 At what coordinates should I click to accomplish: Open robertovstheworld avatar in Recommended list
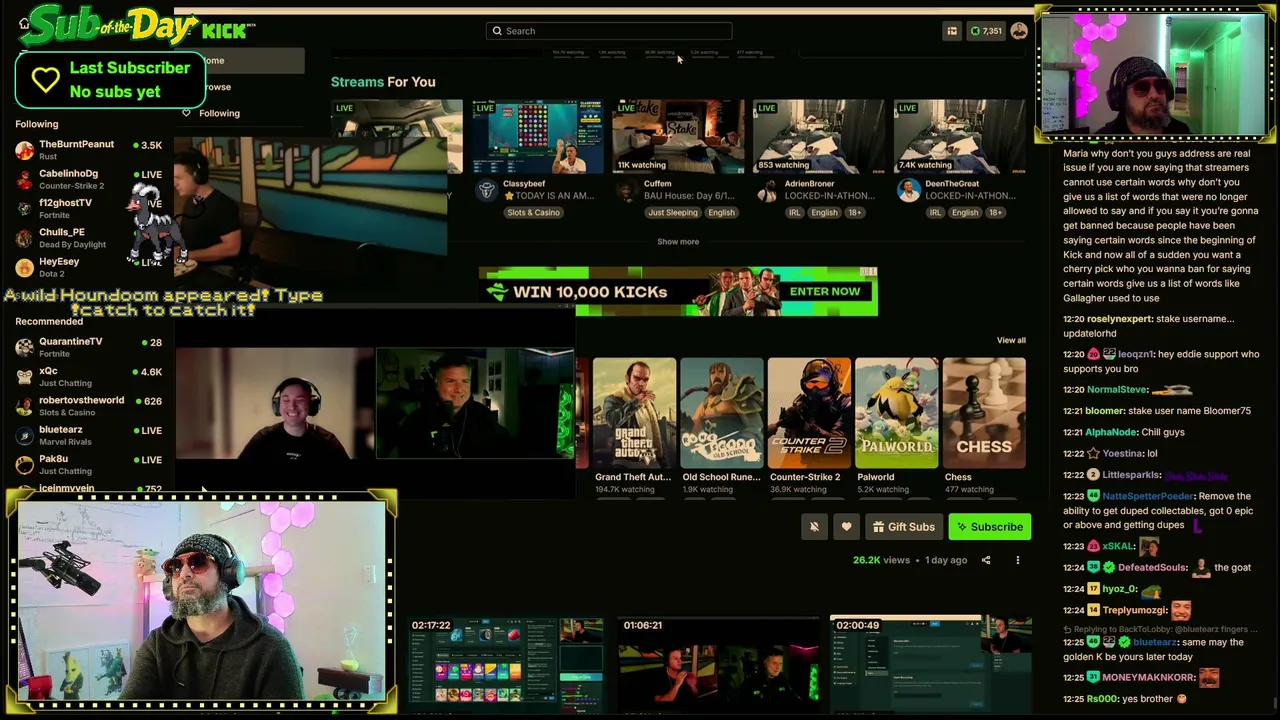(24, 406)
